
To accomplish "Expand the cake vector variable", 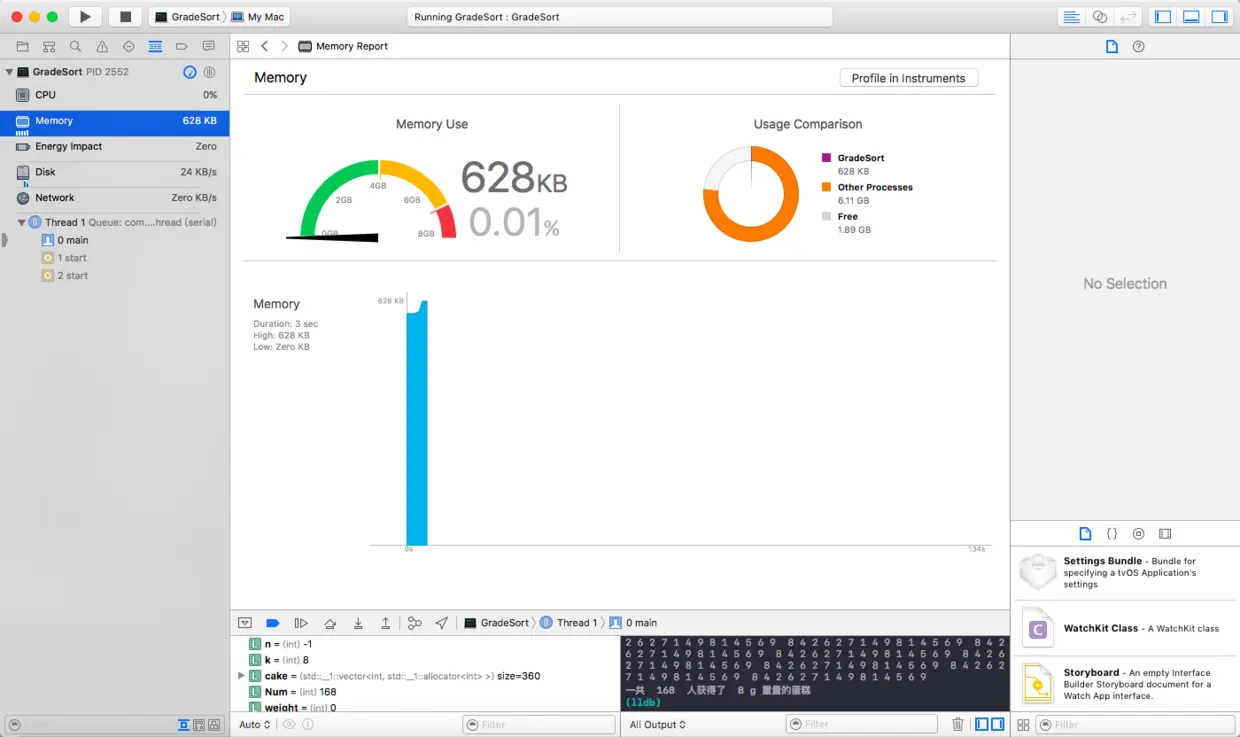I will coord(241,676).
